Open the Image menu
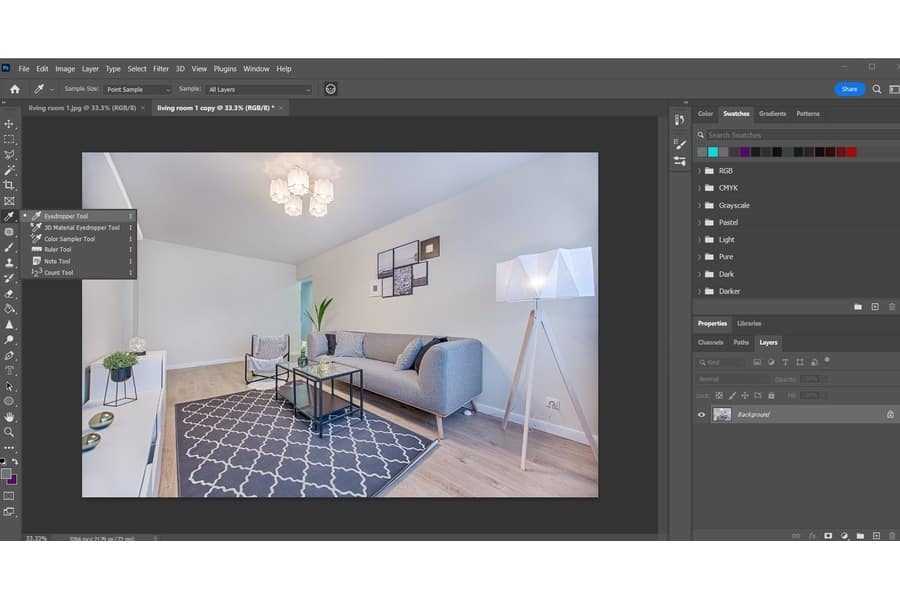 65,69
